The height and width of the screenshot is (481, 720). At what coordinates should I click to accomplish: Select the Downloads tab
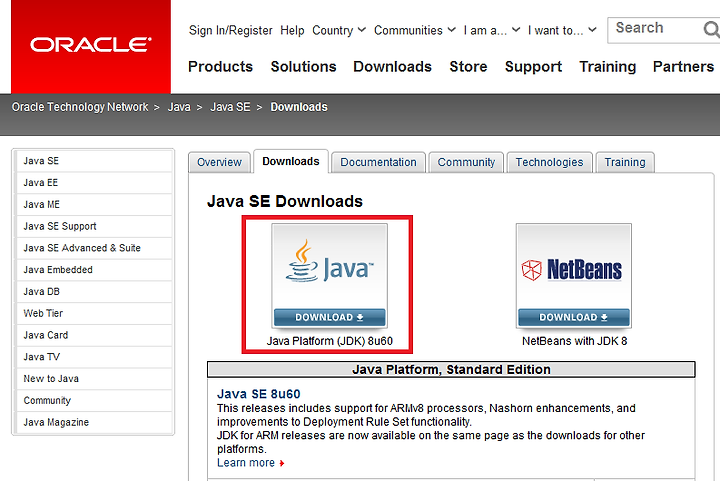coord(291,162)
